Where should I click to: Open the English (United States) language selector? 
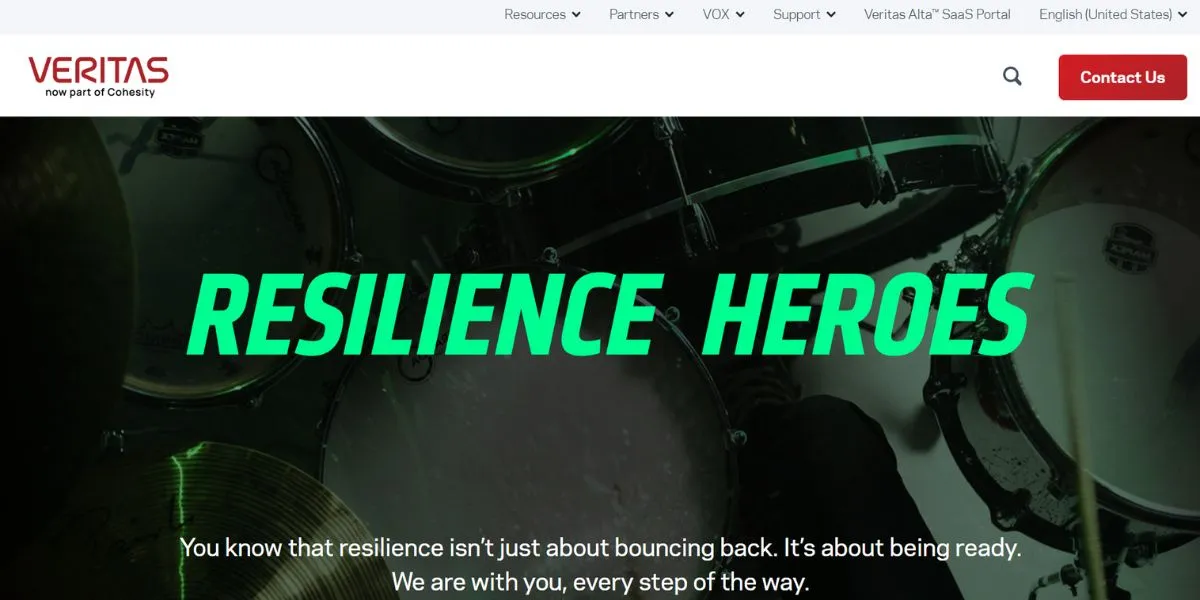tap(1105, 15)
